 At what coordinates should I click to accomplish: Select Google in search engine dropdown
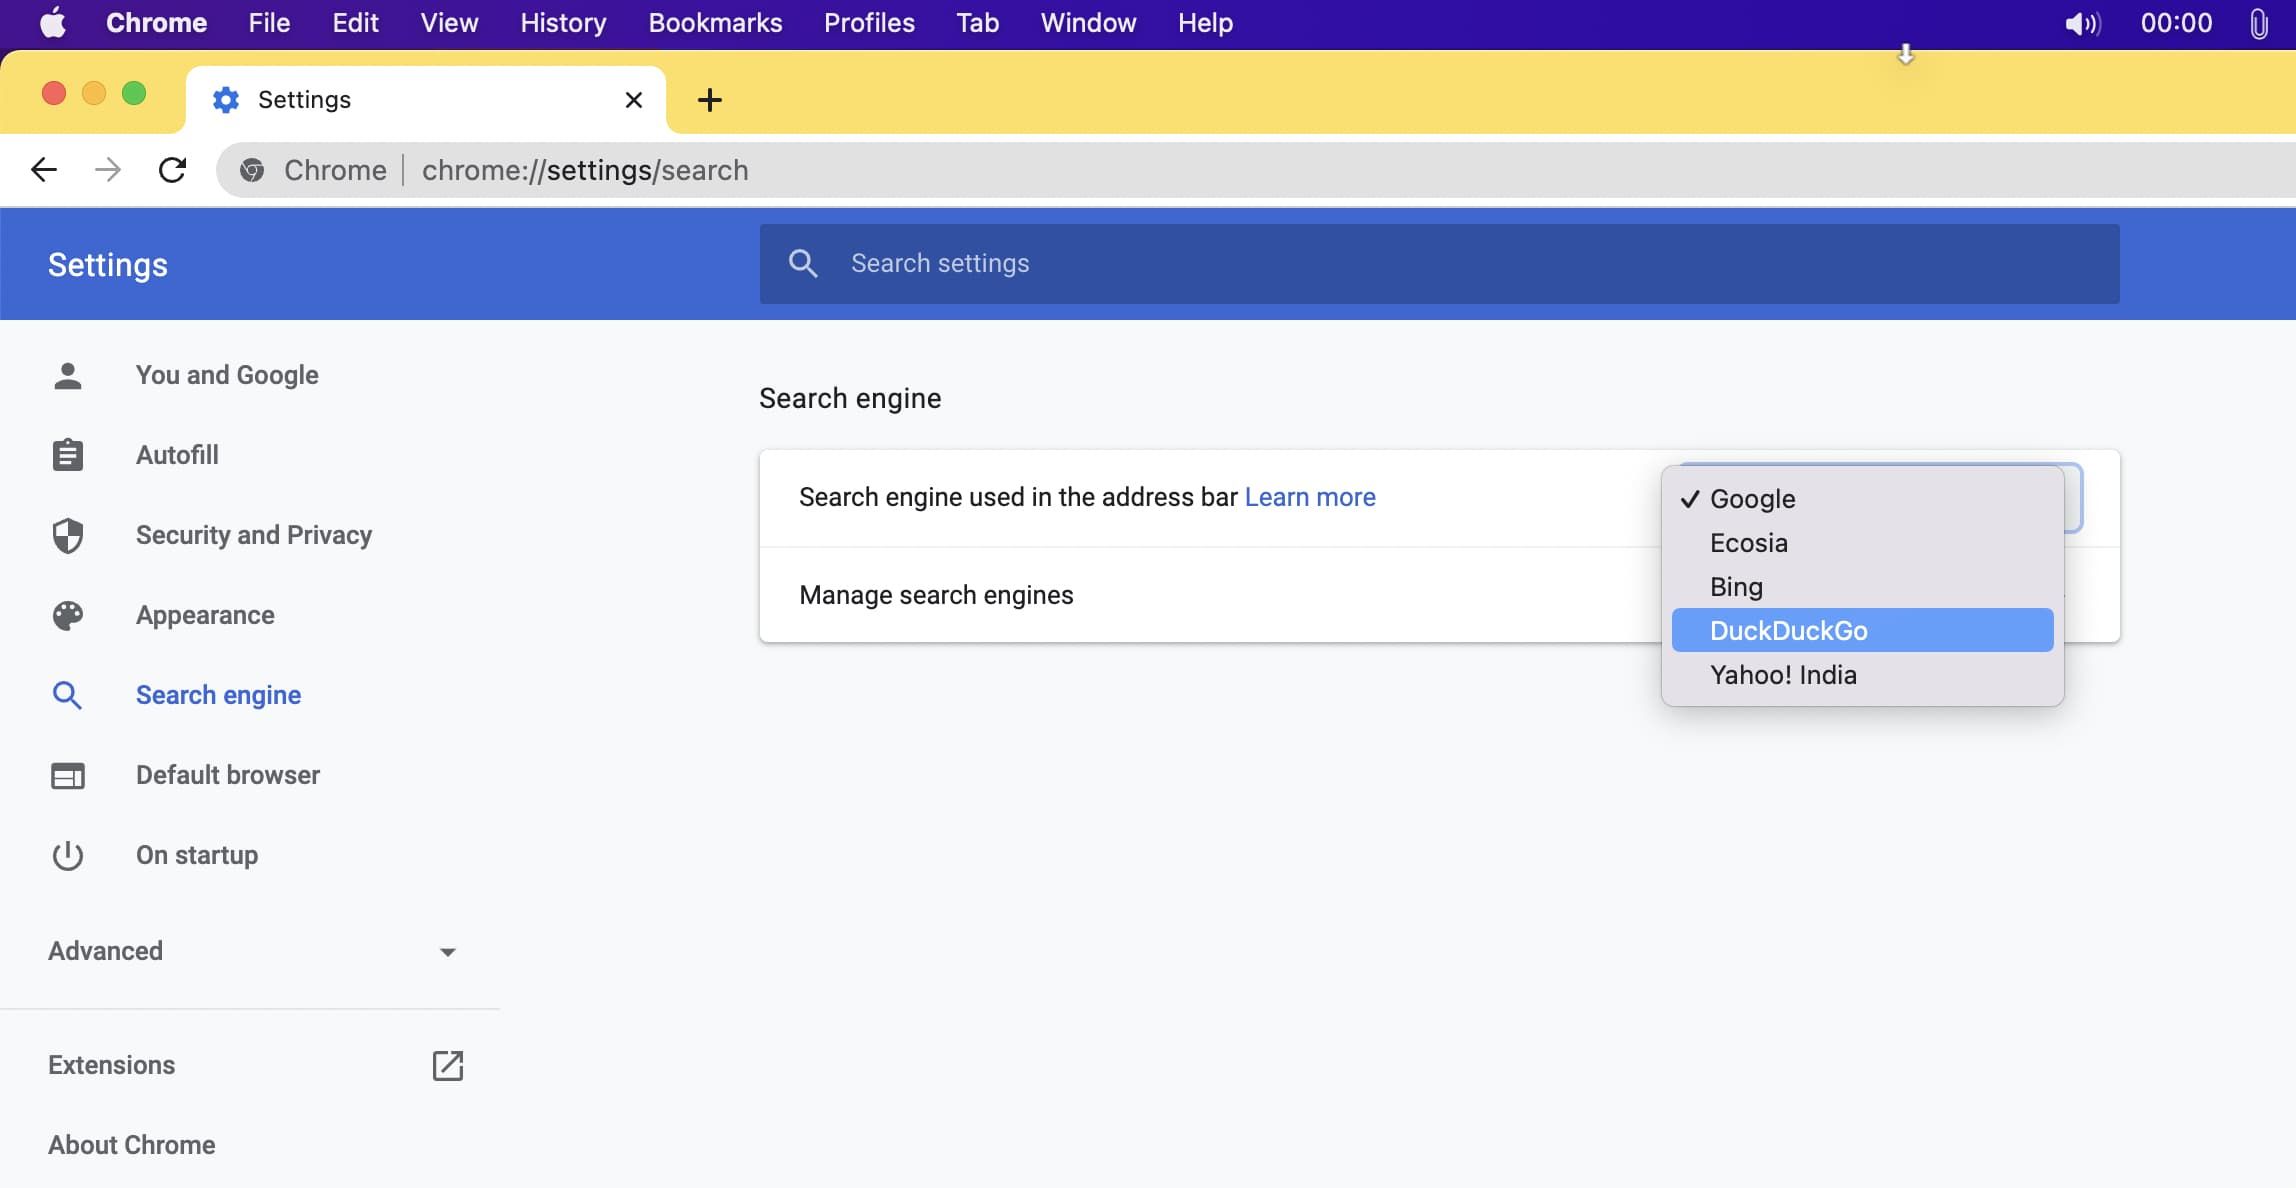1862,498
